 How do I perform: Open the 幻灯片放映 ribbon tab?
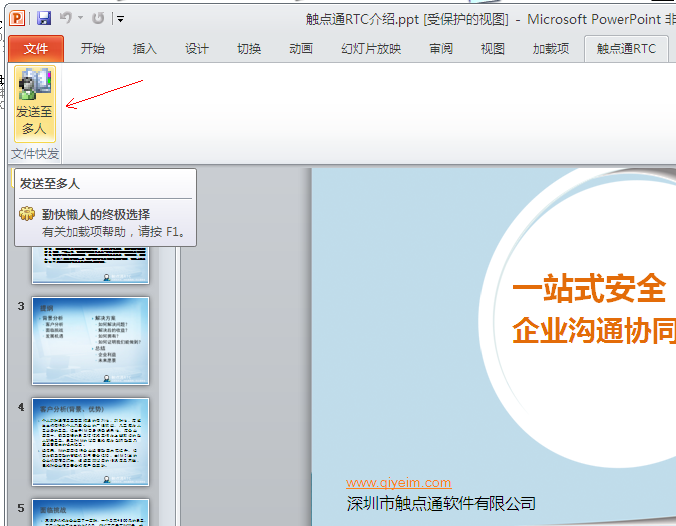[x=371, y=48]
